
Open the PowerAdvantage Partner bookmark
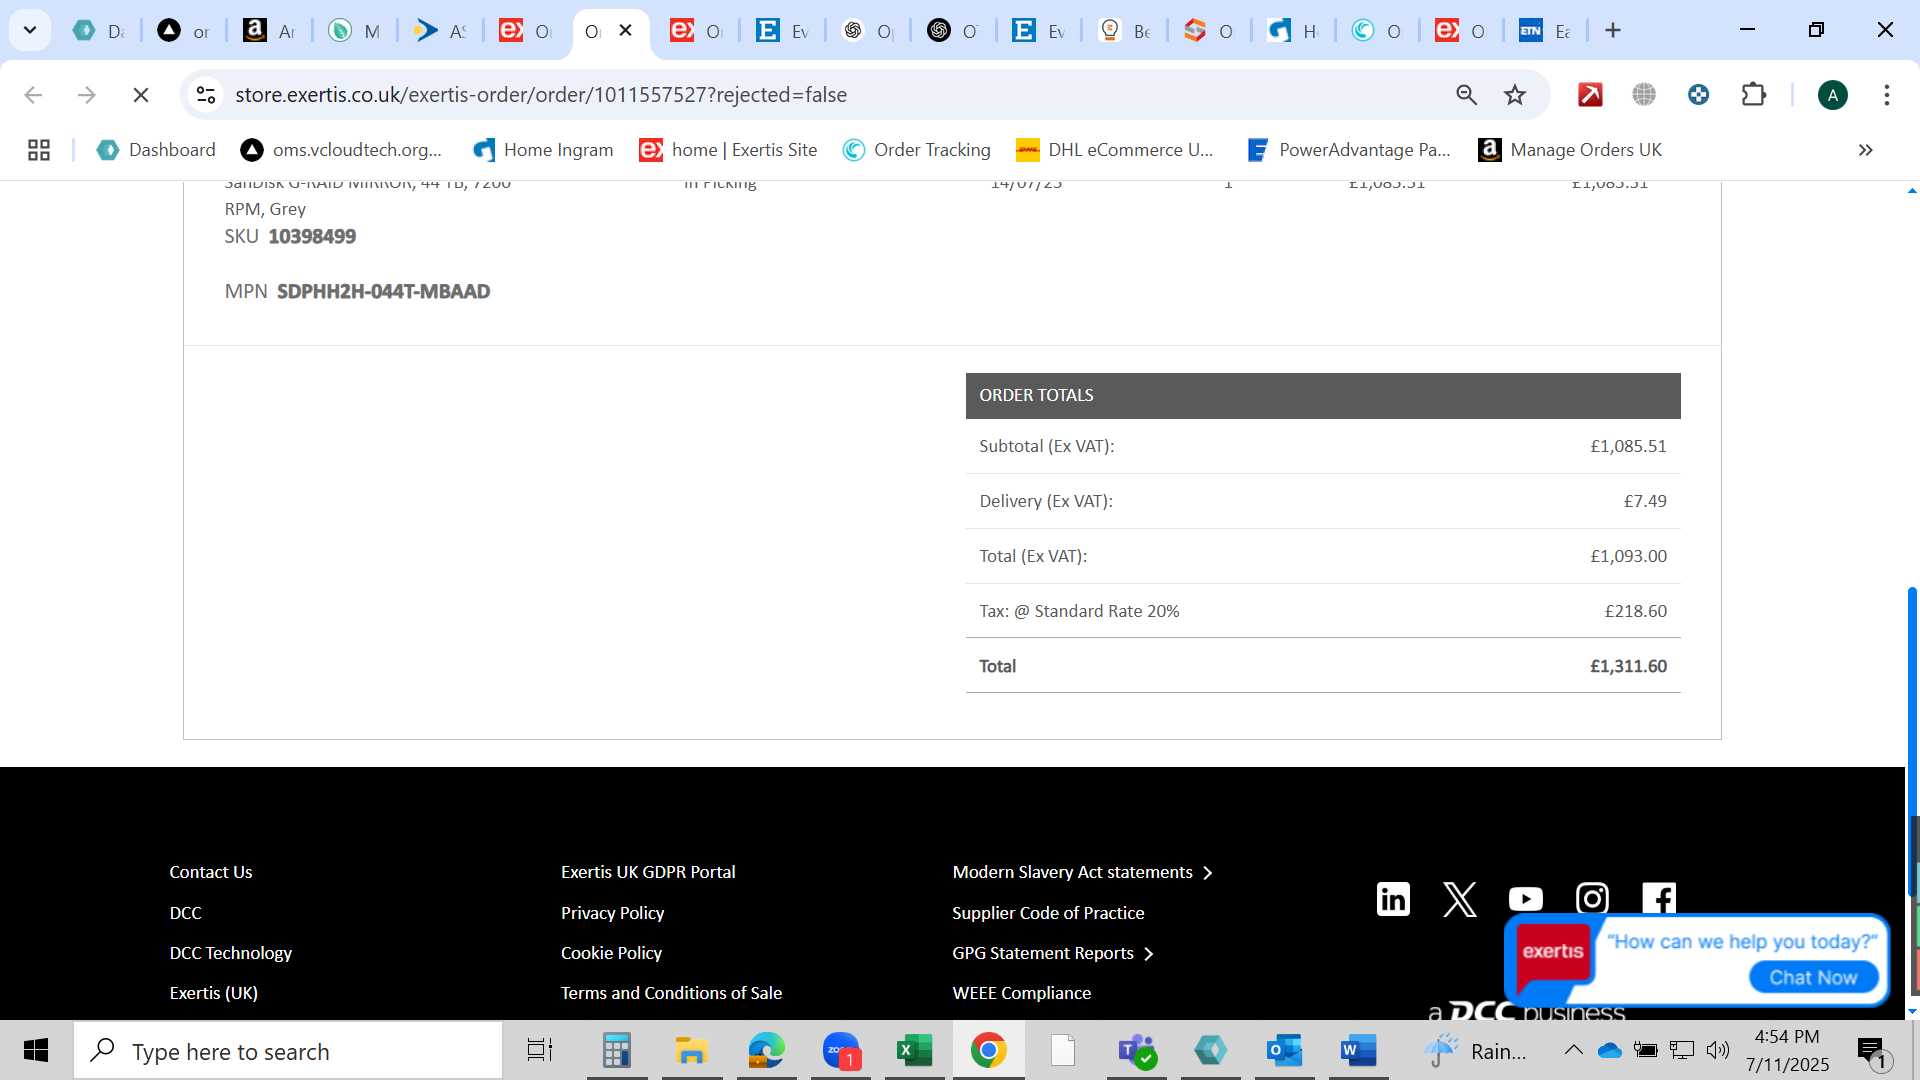[x=1348, y=150]
